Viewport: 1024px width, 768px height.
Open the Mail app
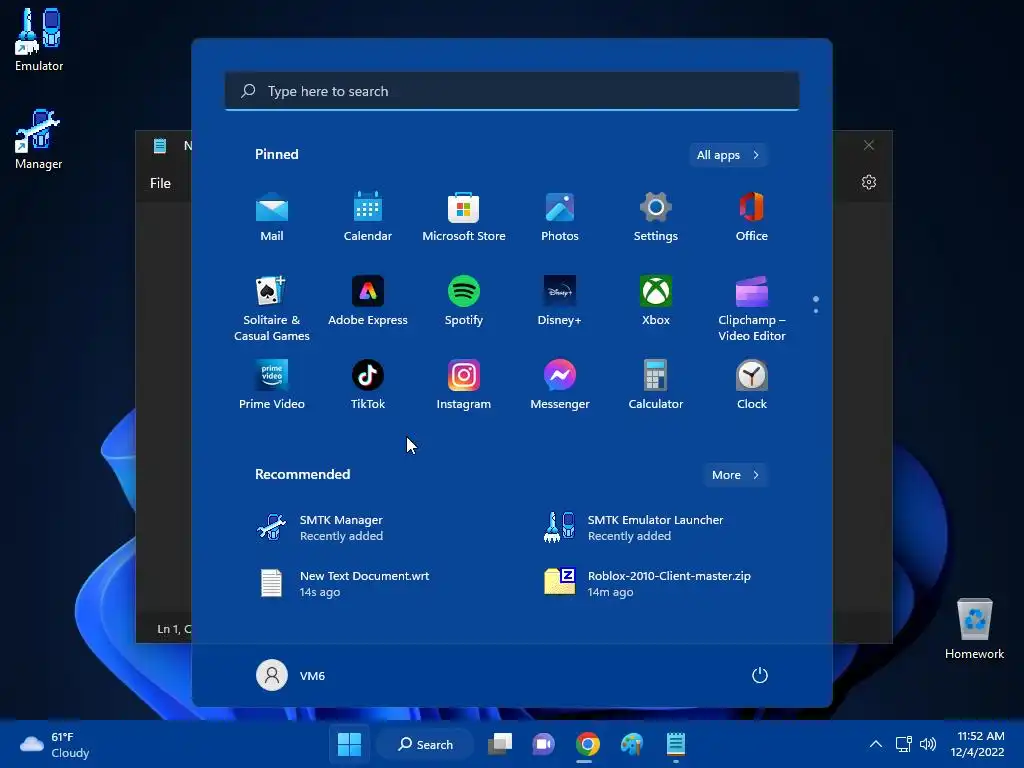point(272,217)
